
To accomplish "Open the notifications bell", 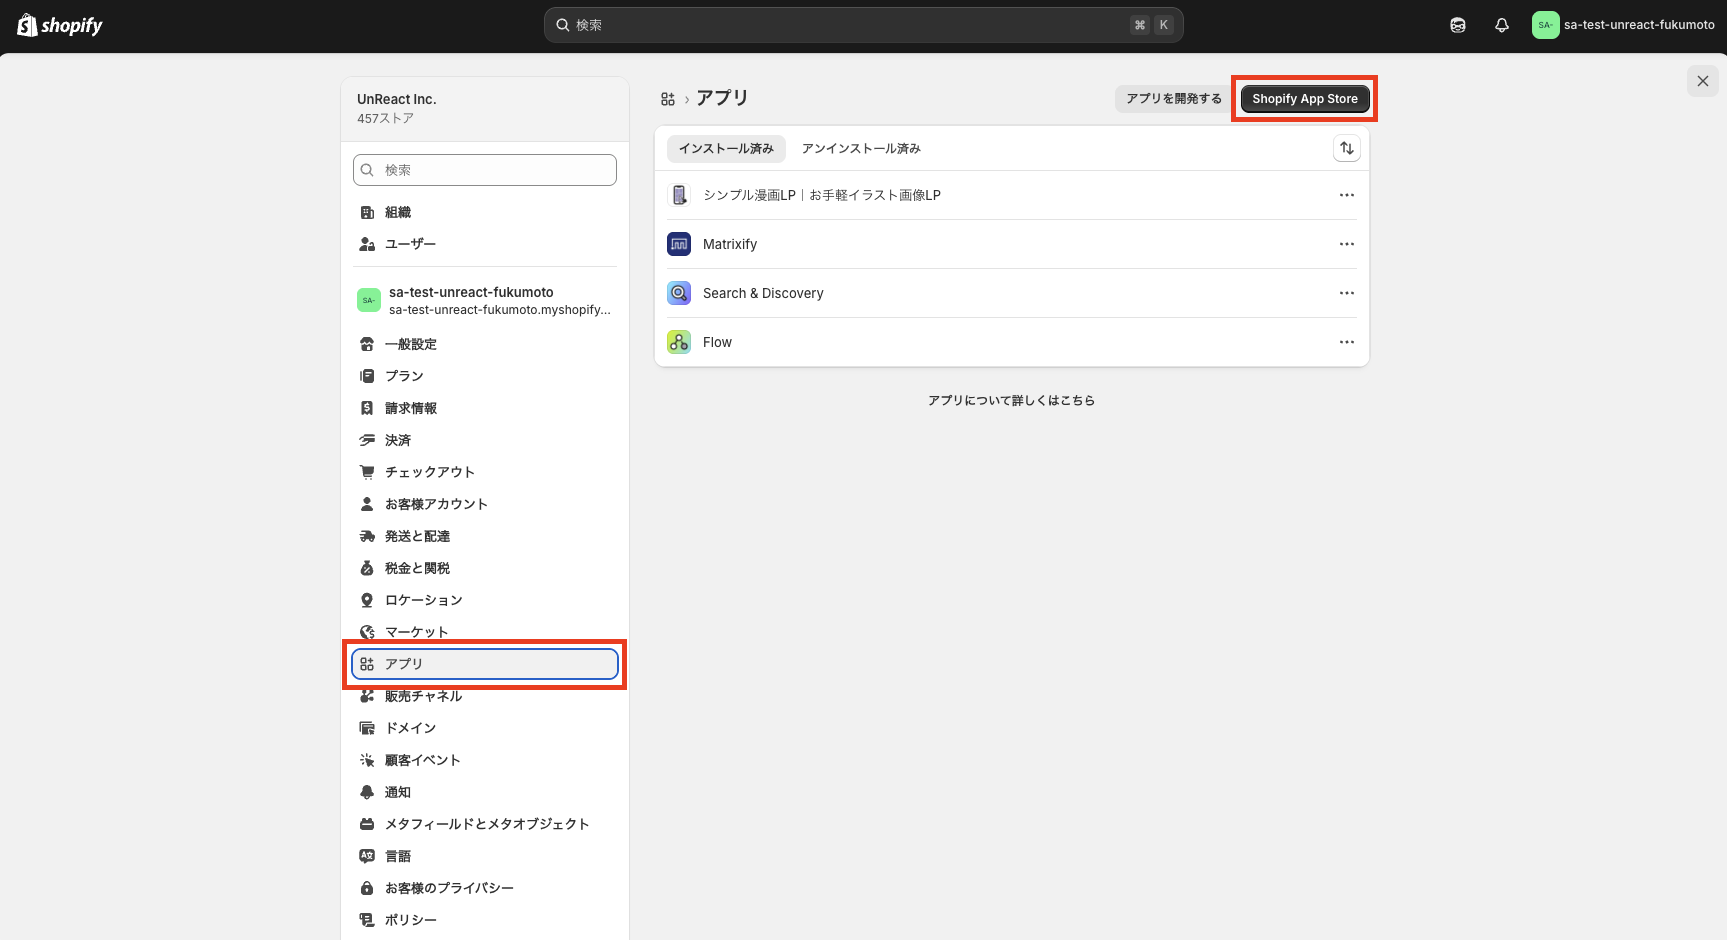I will point(1502,25).
